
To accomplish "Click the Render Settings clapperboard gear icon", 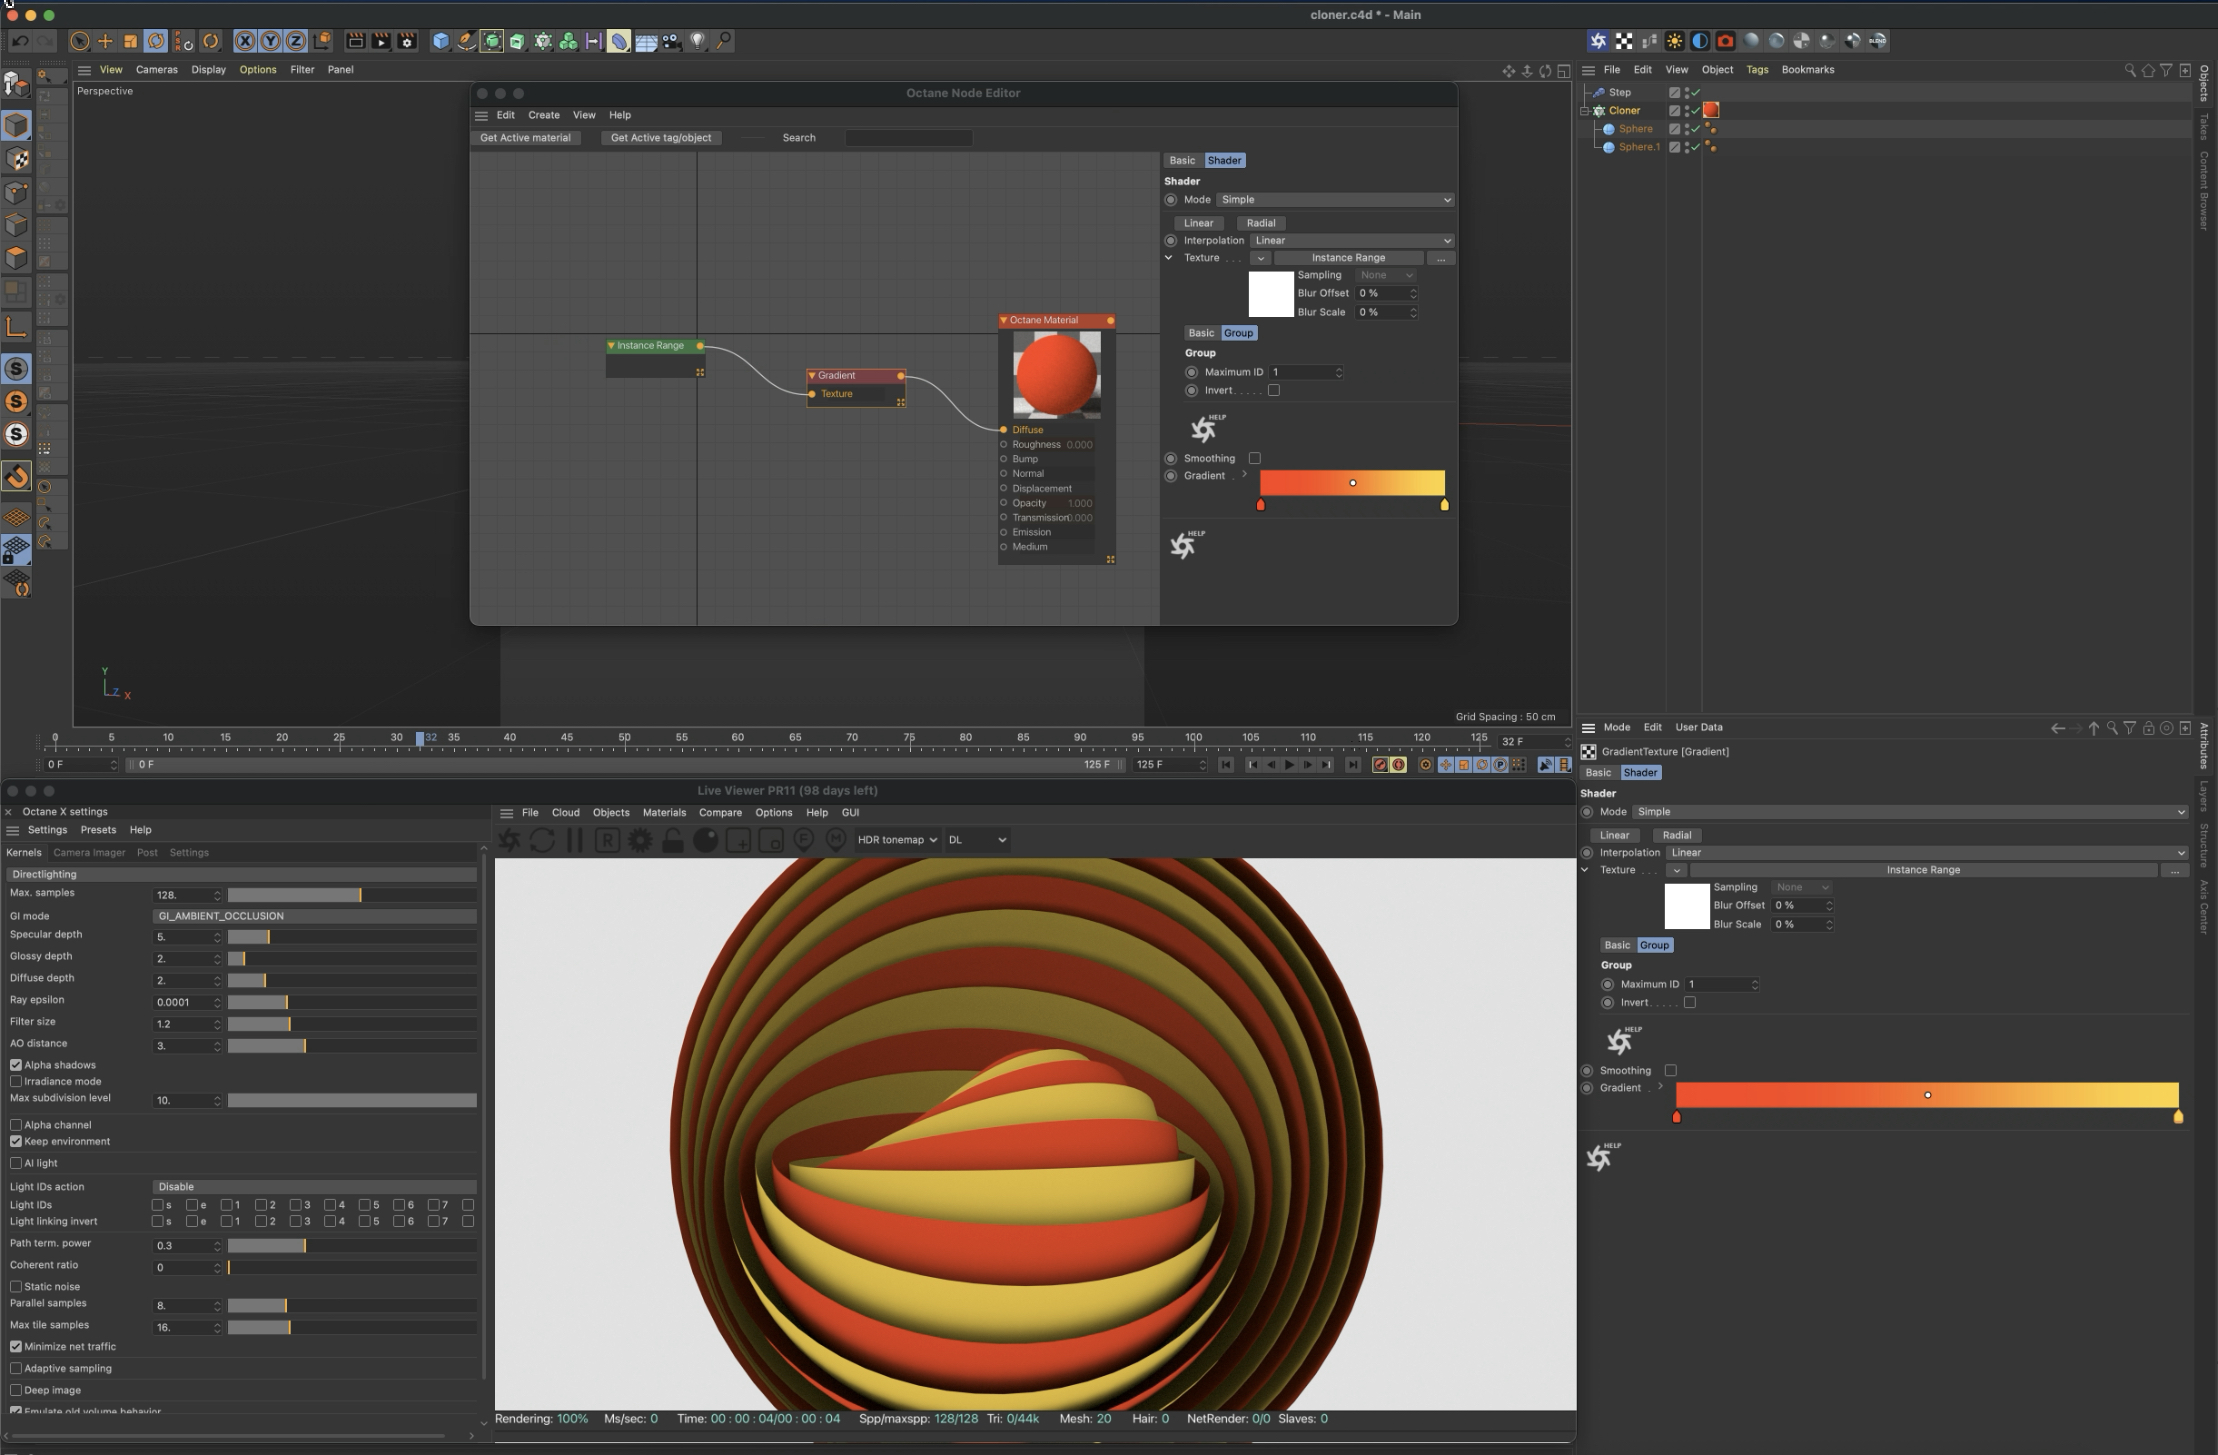I will (407, 41).
